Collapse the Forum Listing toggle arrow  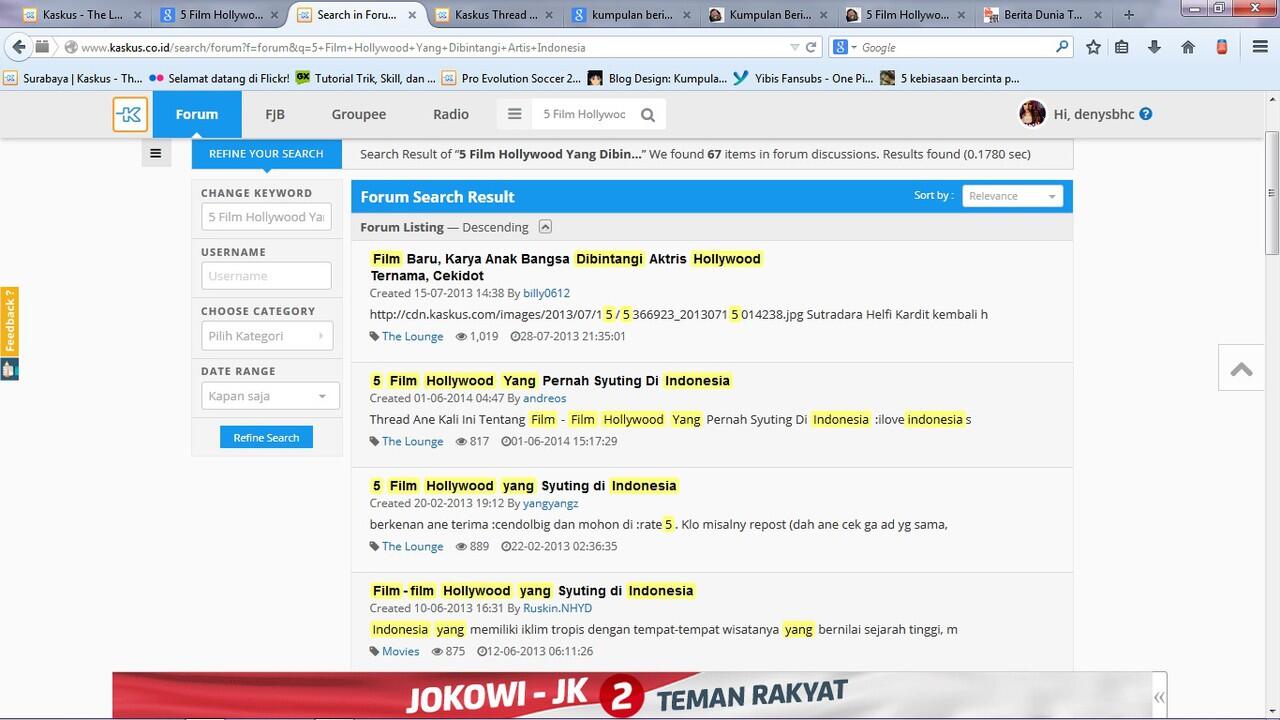tap(545, 227)
